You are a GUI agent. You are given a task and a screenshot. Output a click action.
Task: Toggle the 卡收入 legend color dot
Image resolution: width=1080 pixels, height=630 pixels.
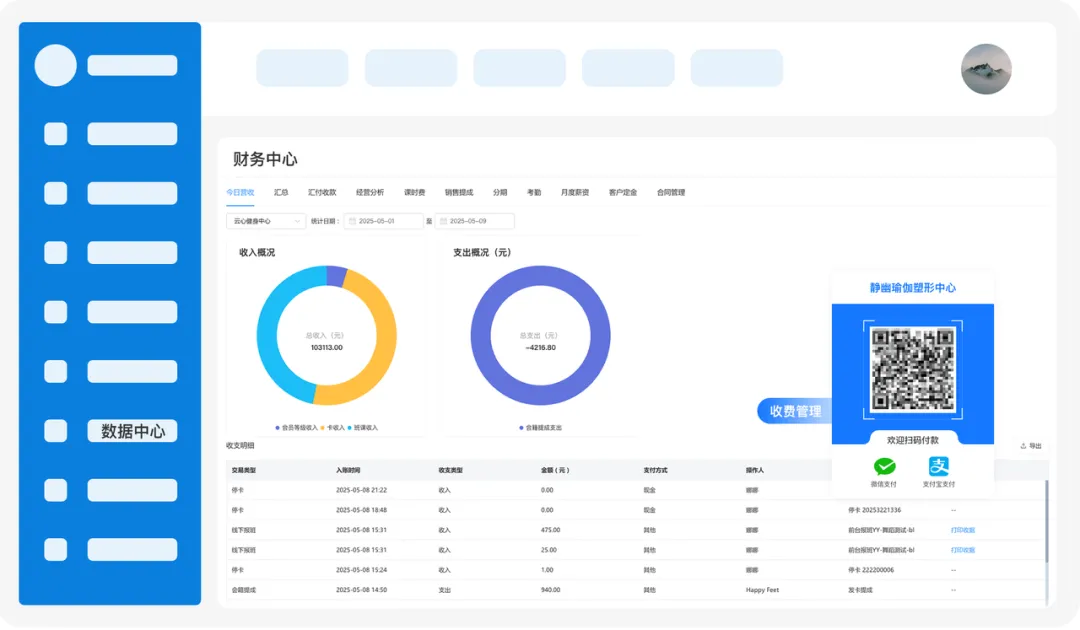tap(322, 428)
